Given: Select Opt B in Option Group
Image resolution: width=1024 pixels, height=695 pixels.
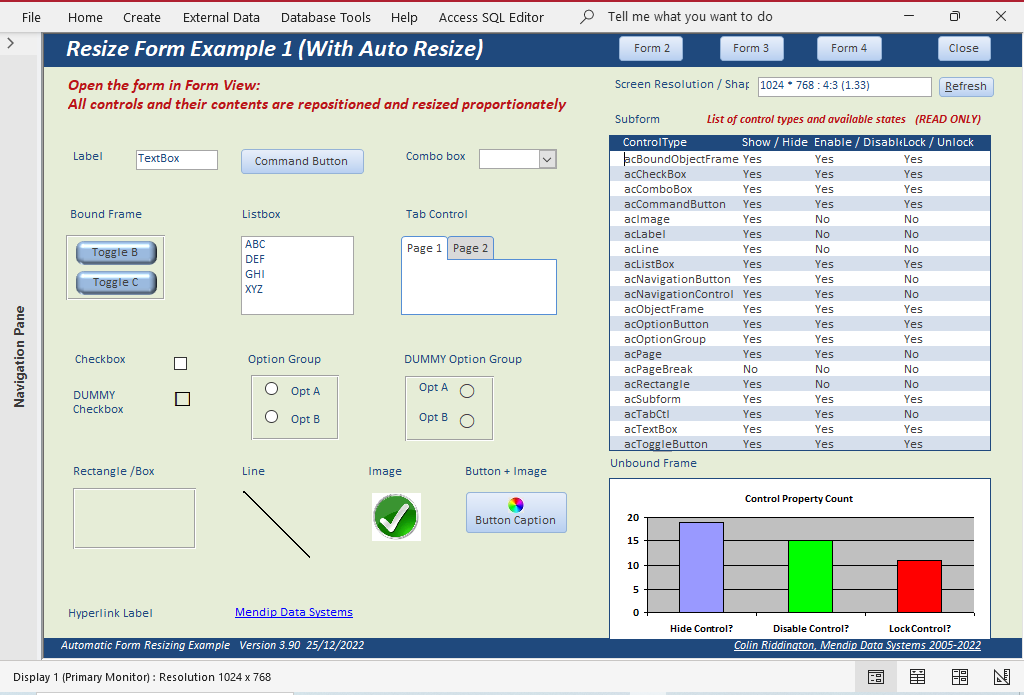Looking at the screenshot, I should [x=272, y=417].
